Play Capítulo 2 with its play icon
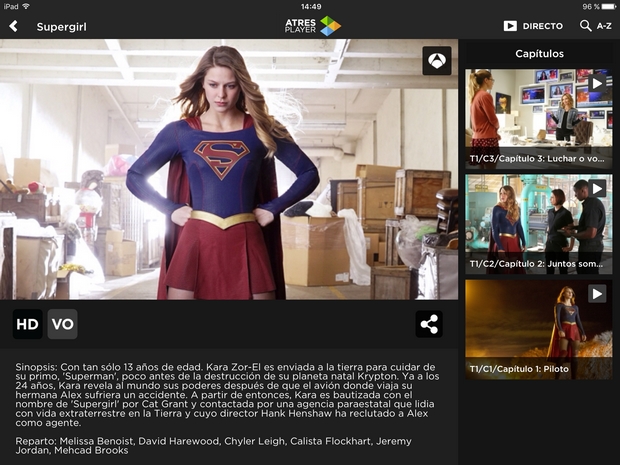Screen dimensions: 620x465 (597, 189)
